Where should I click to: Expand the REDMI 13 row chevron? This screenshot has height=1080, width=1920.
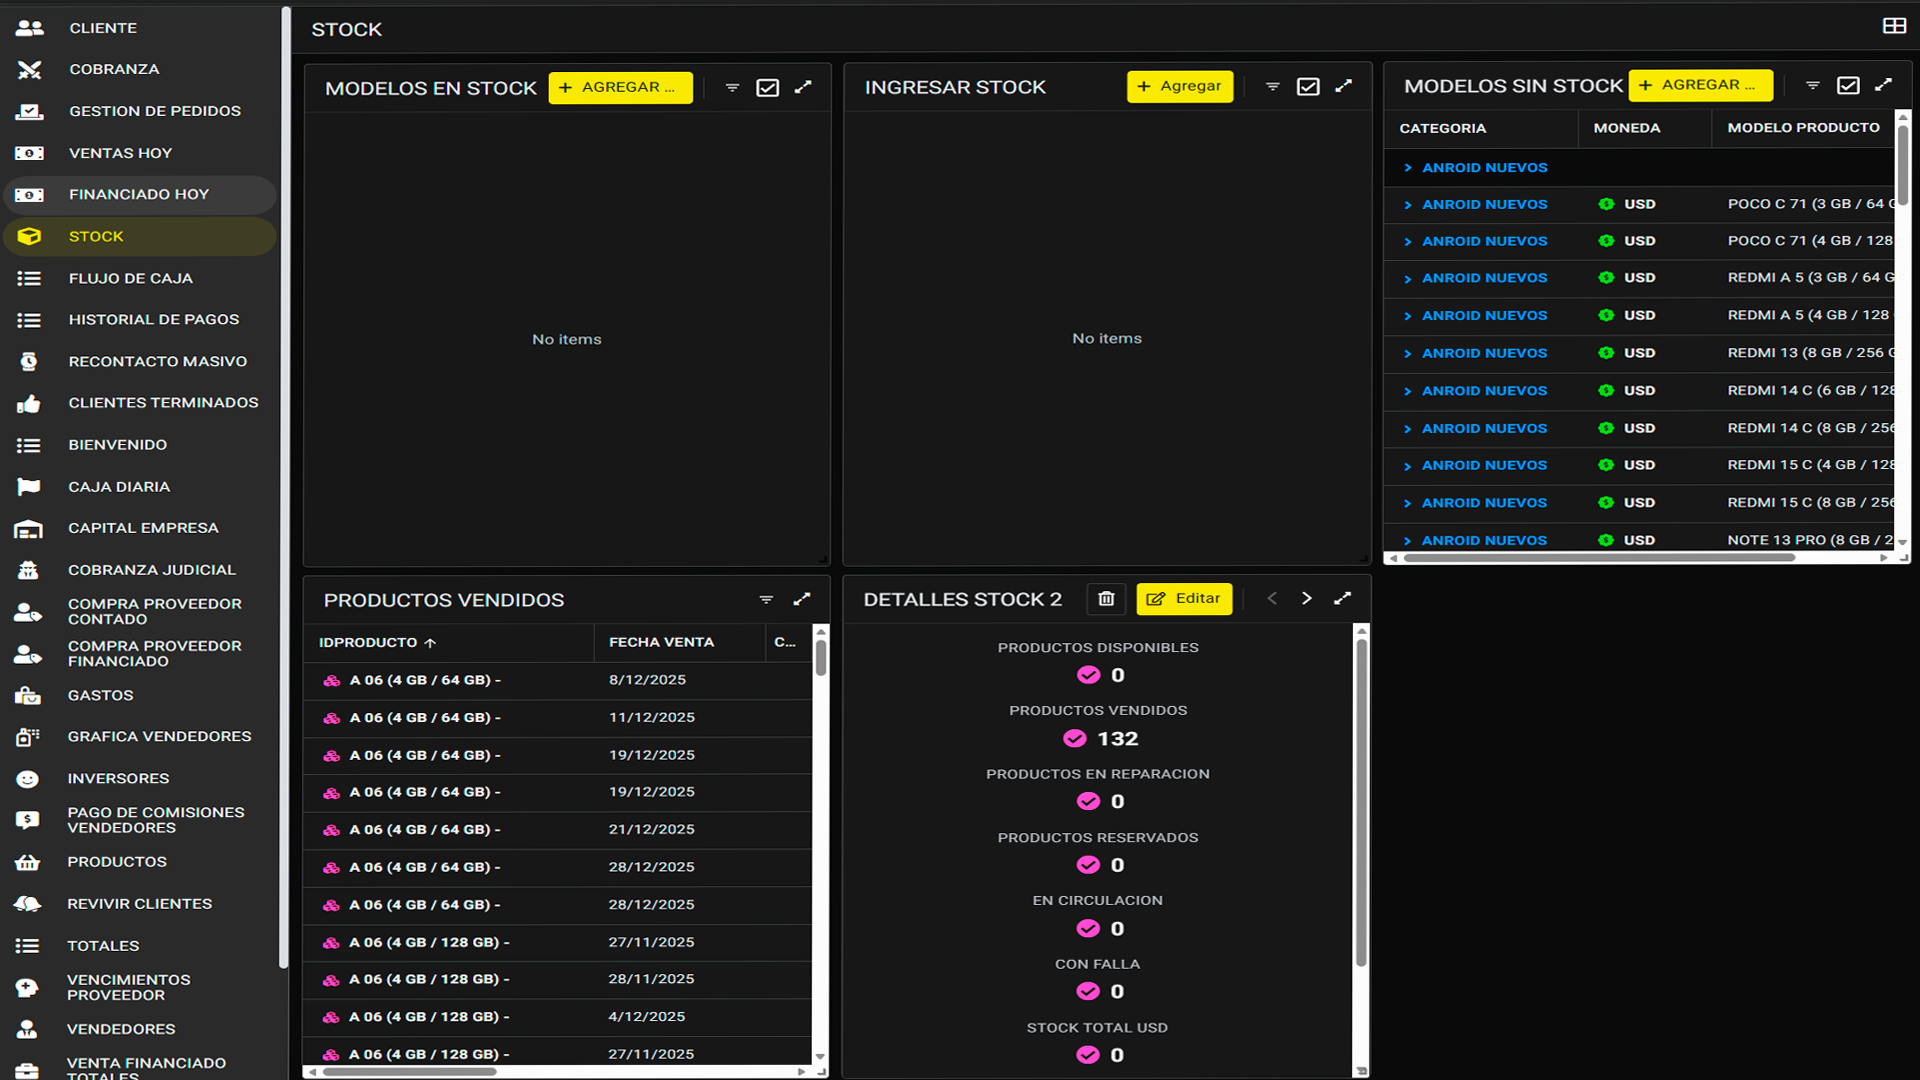tap(1408, 354)
